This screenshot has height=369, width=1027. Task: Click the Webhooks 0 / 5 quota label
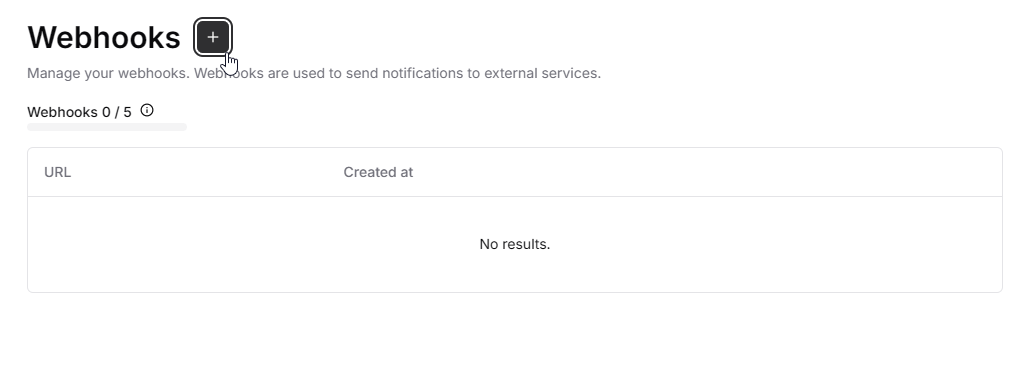[79, 112]
